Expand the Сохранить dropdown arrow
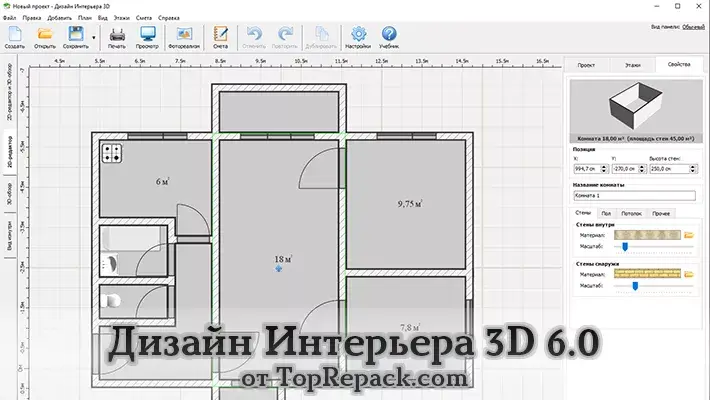The width and height of the screenshot is (710, 400). point(94,38)
